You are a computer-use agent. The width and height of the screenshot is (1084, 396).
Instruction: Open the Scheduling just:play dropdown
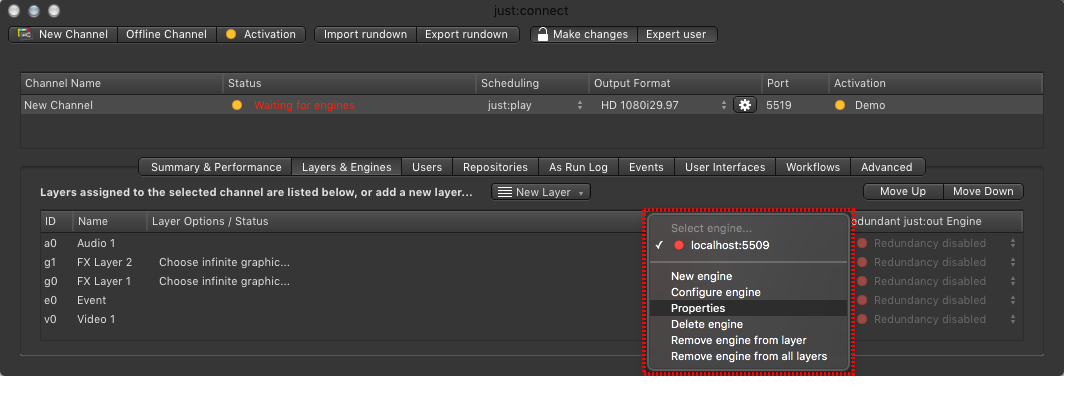click(x=534, y=105)
